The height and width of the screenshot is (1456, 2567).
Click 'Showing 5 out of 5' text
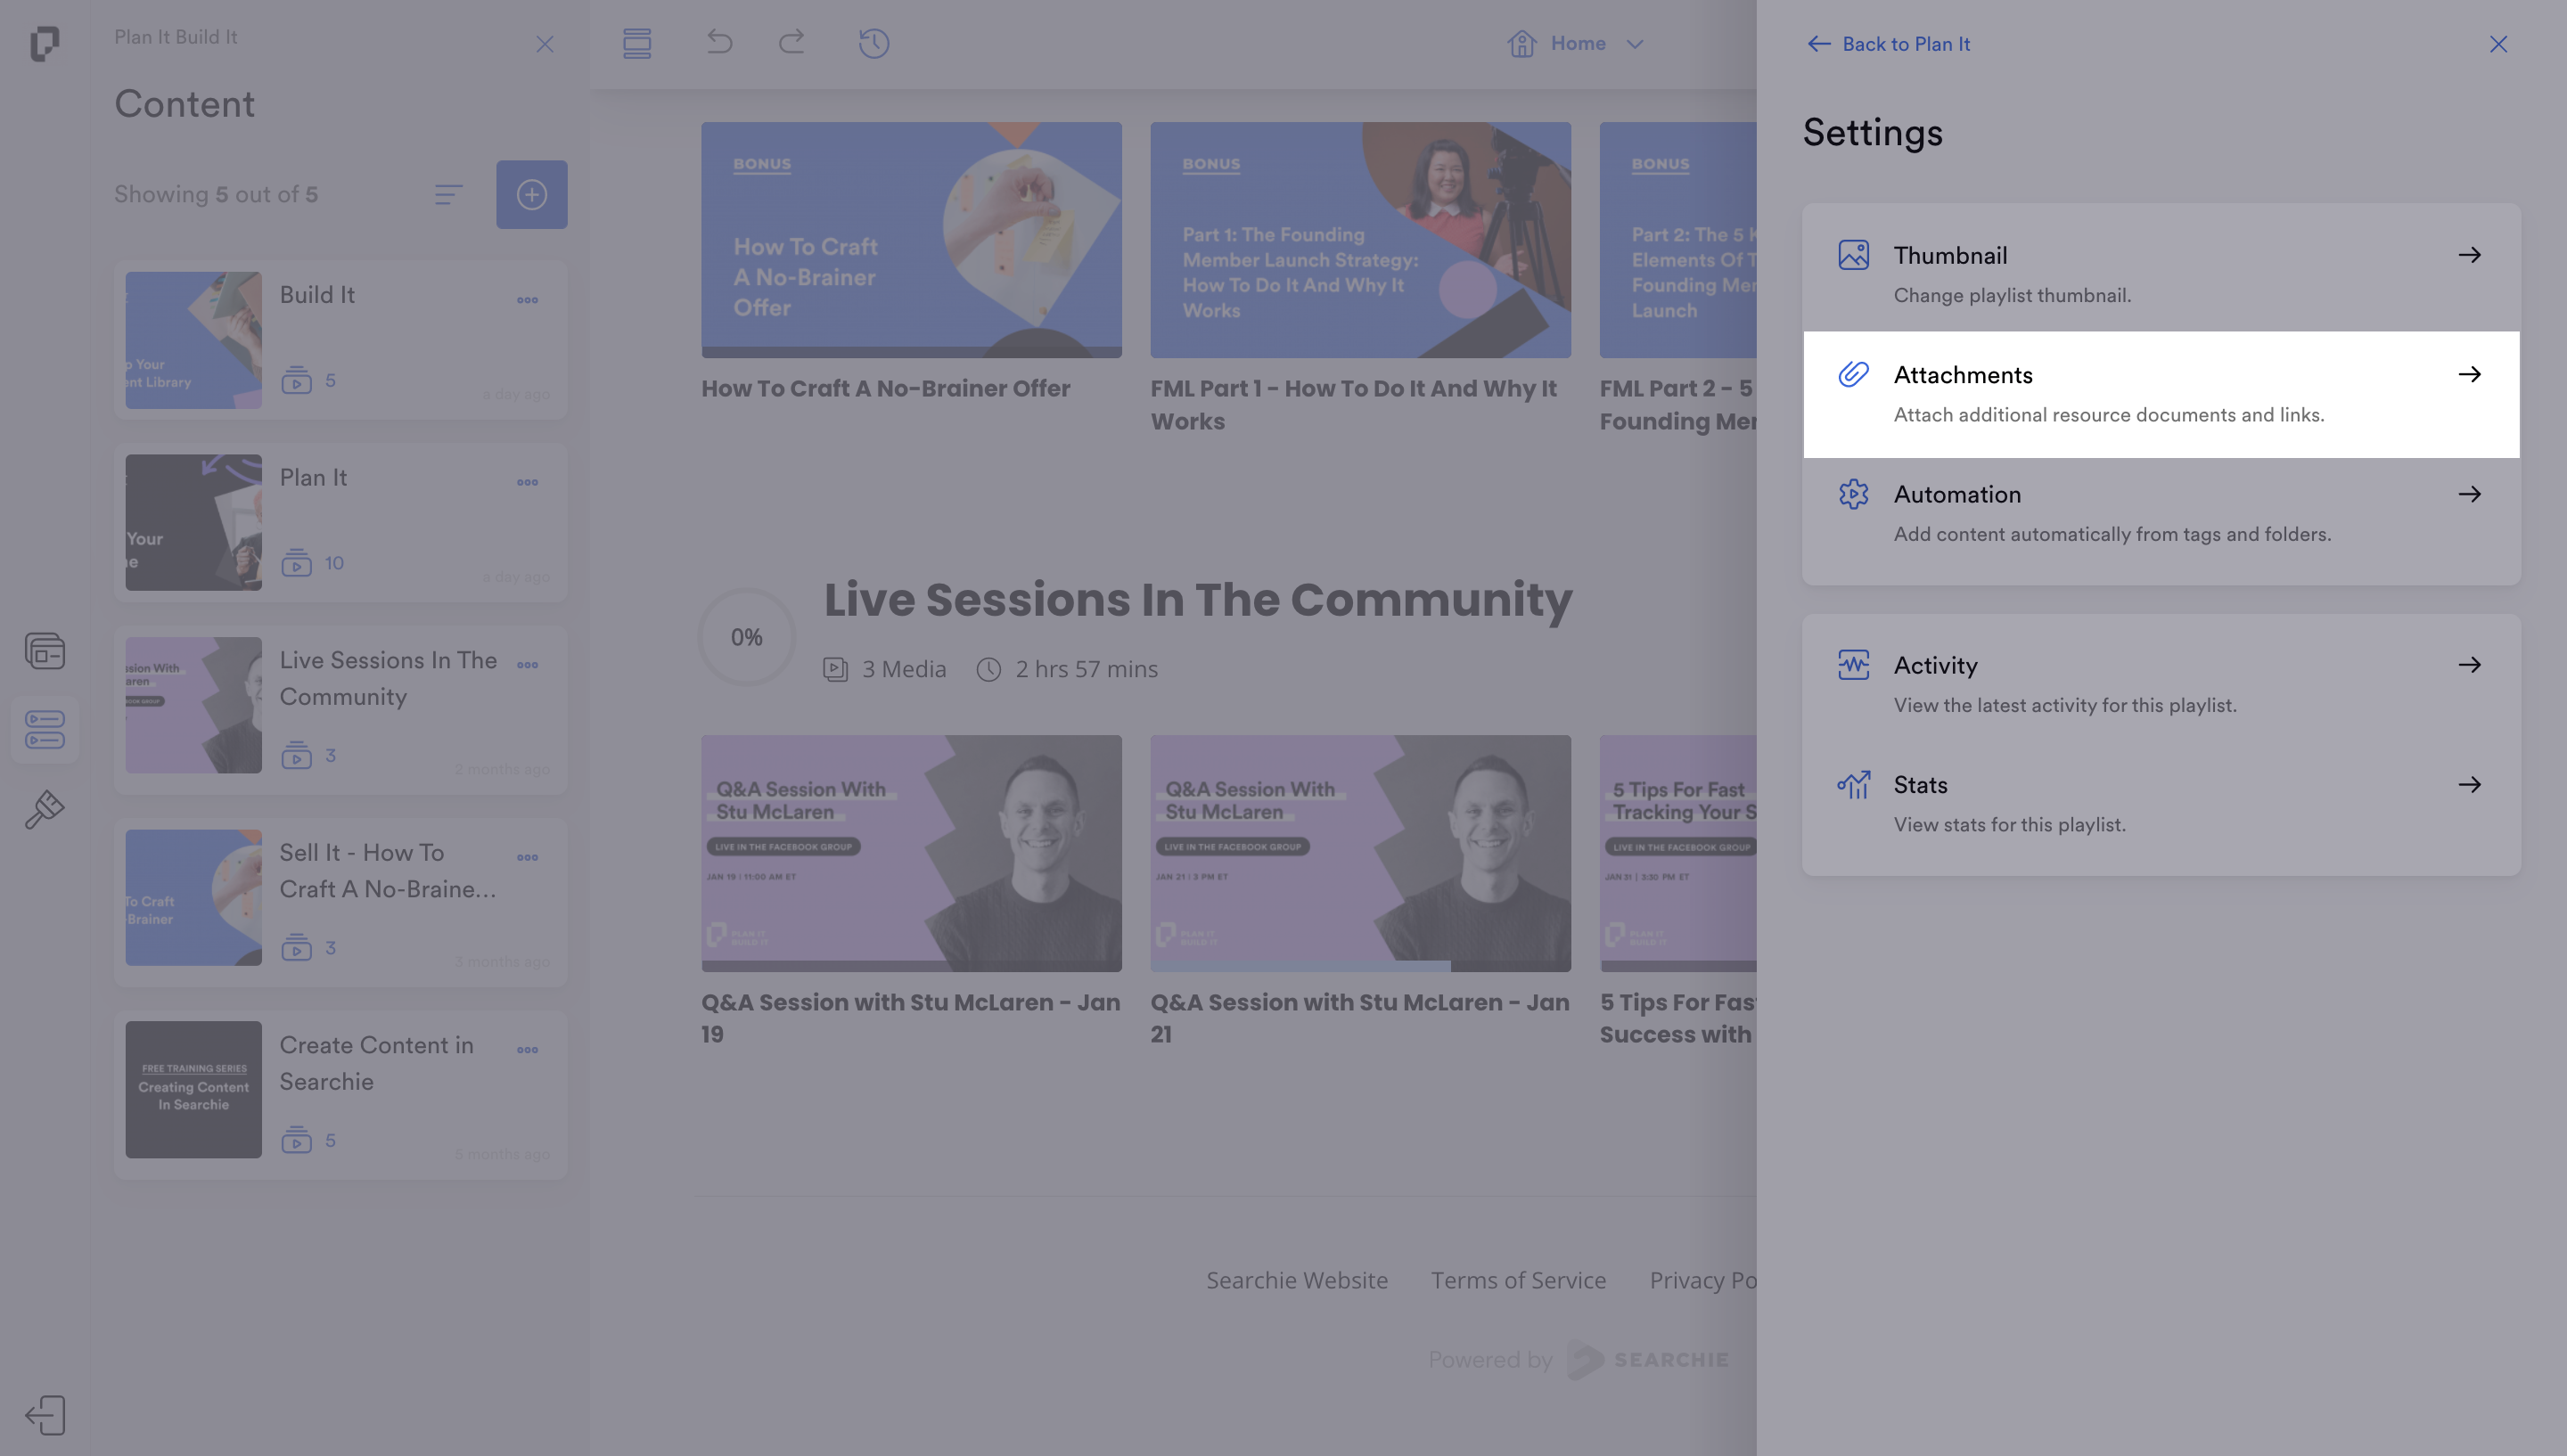[x=216, y=194]
